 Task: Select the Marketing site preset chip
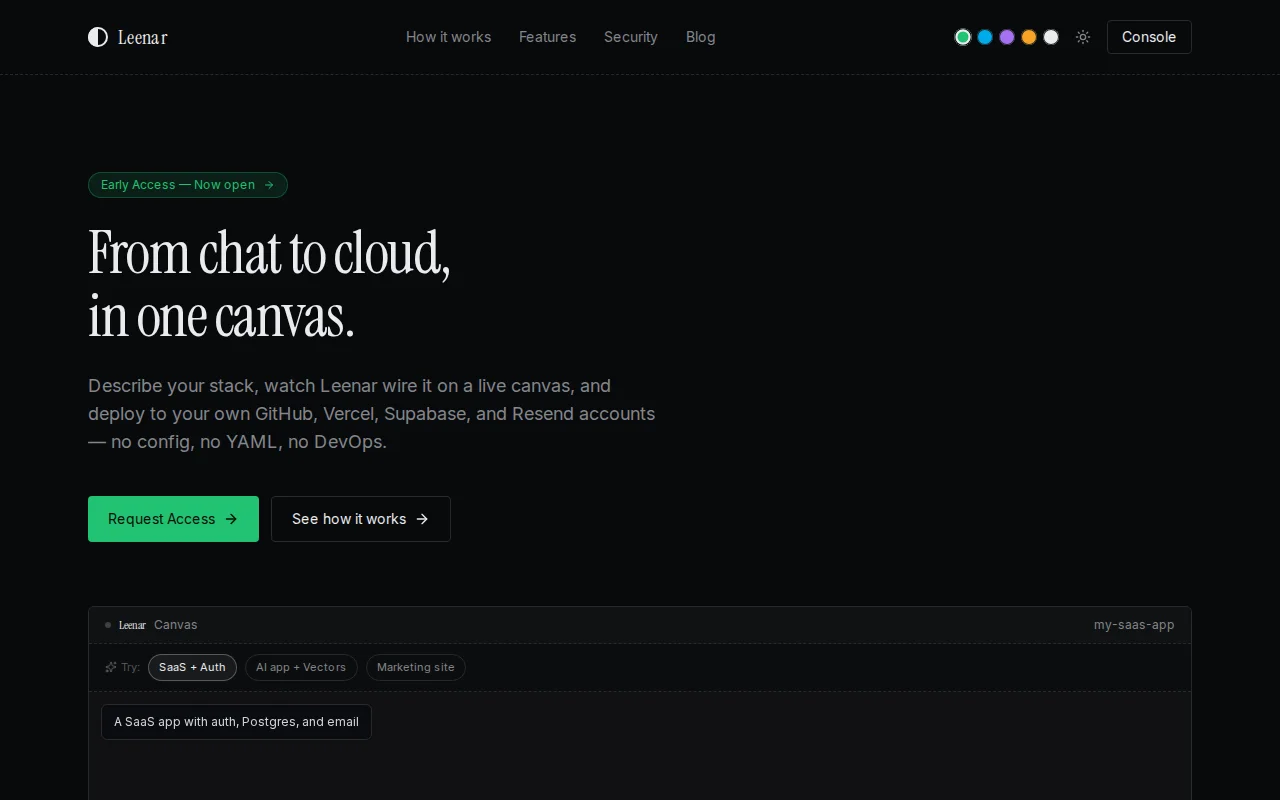[x=416, y=667]
